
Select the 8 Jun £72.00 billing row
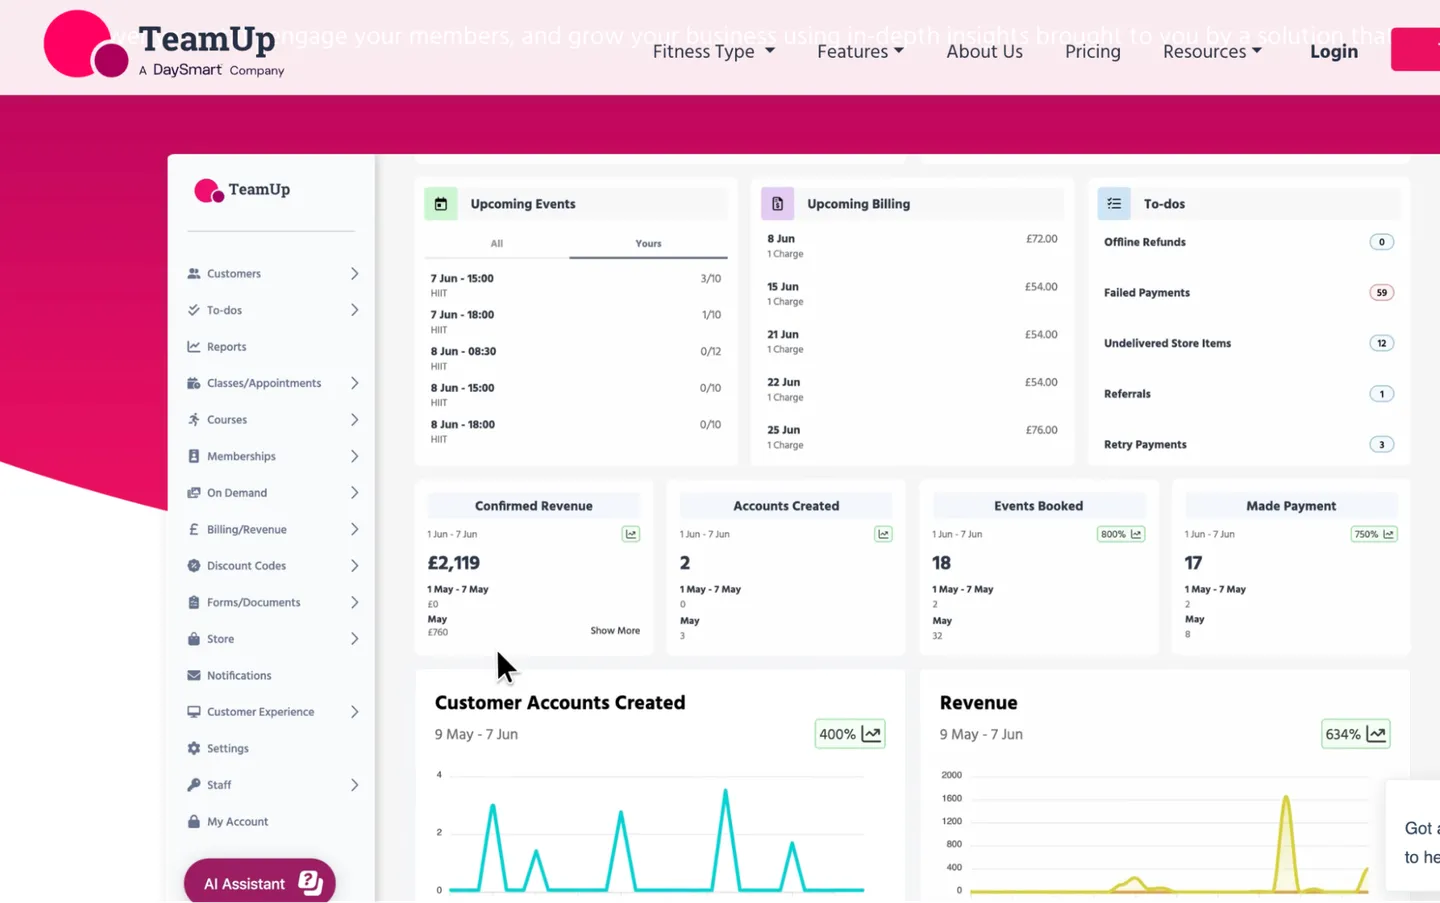click(912, 246)
